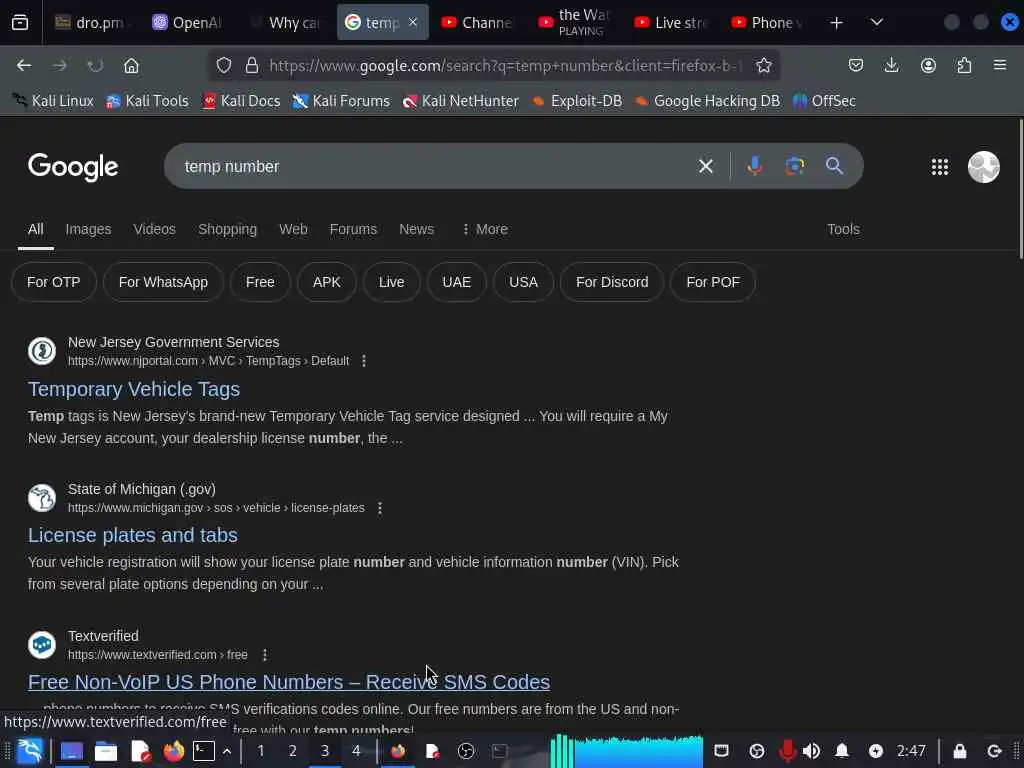Start Google voice search microphone
1024x768 pixels.
tap(754, 166)
